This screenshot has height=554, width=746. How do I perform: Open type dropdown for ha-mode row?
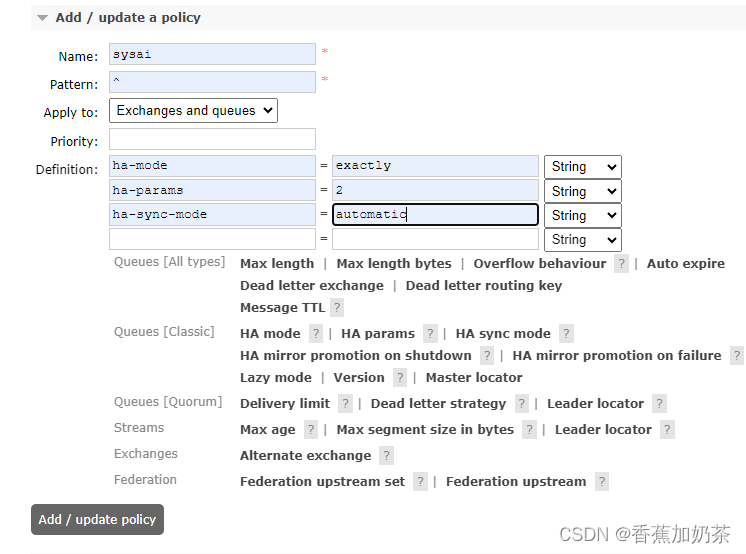tap(583, 167)
